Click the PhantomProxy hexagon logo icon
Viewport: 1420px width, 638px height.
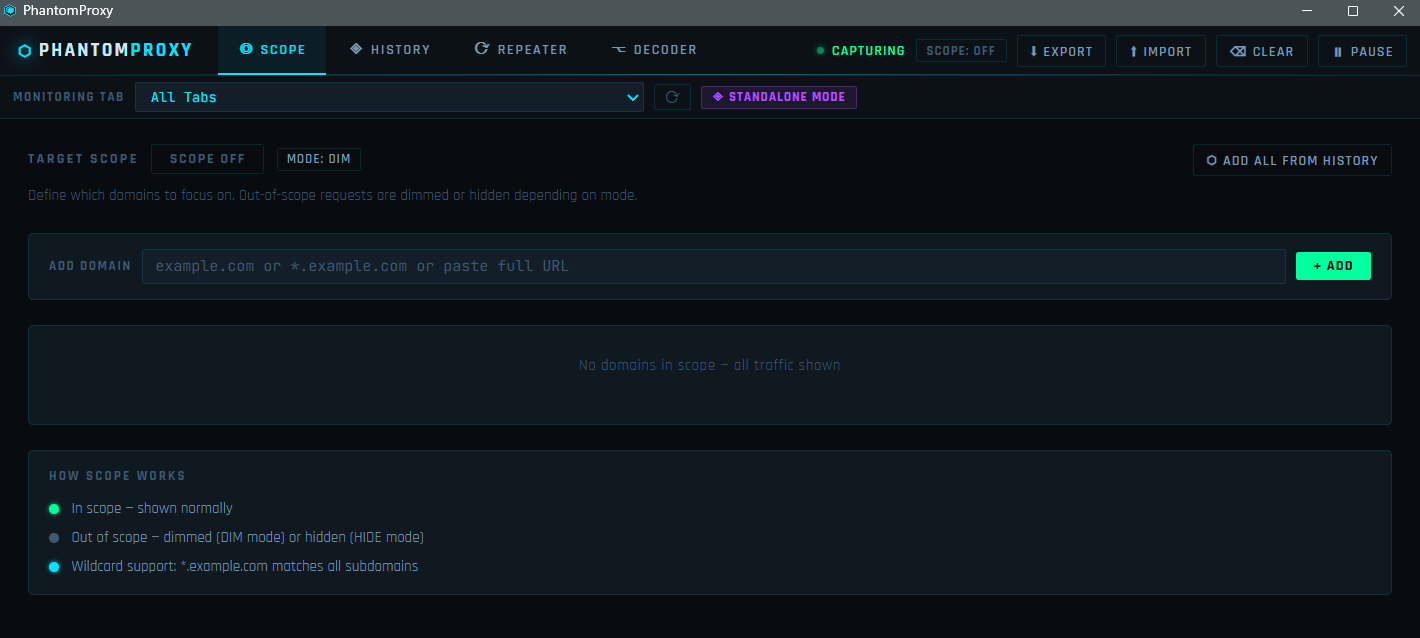[25, 51]
